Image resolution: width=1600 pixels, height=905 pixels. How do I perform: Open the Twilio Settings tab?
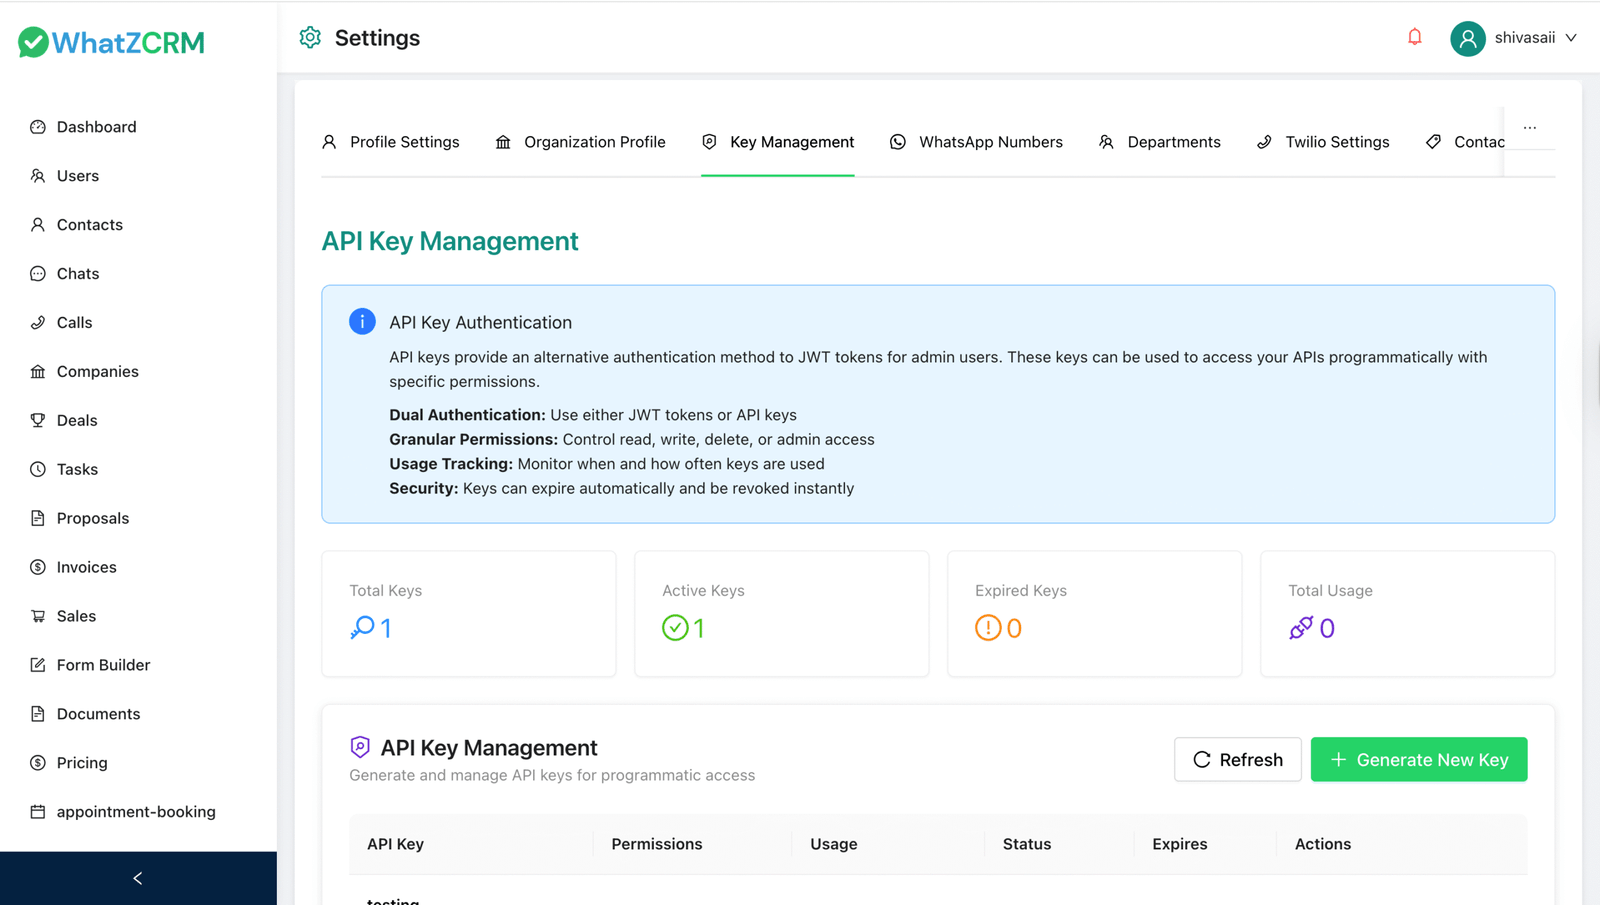tap(1322, 142)
